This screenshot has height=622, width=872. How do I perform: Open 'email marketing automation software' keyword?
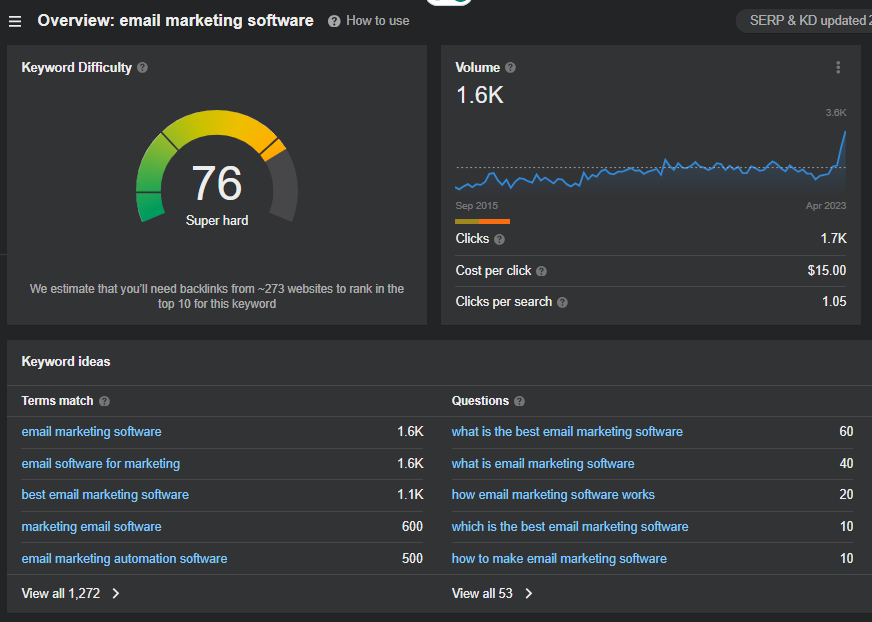point(124,558)
